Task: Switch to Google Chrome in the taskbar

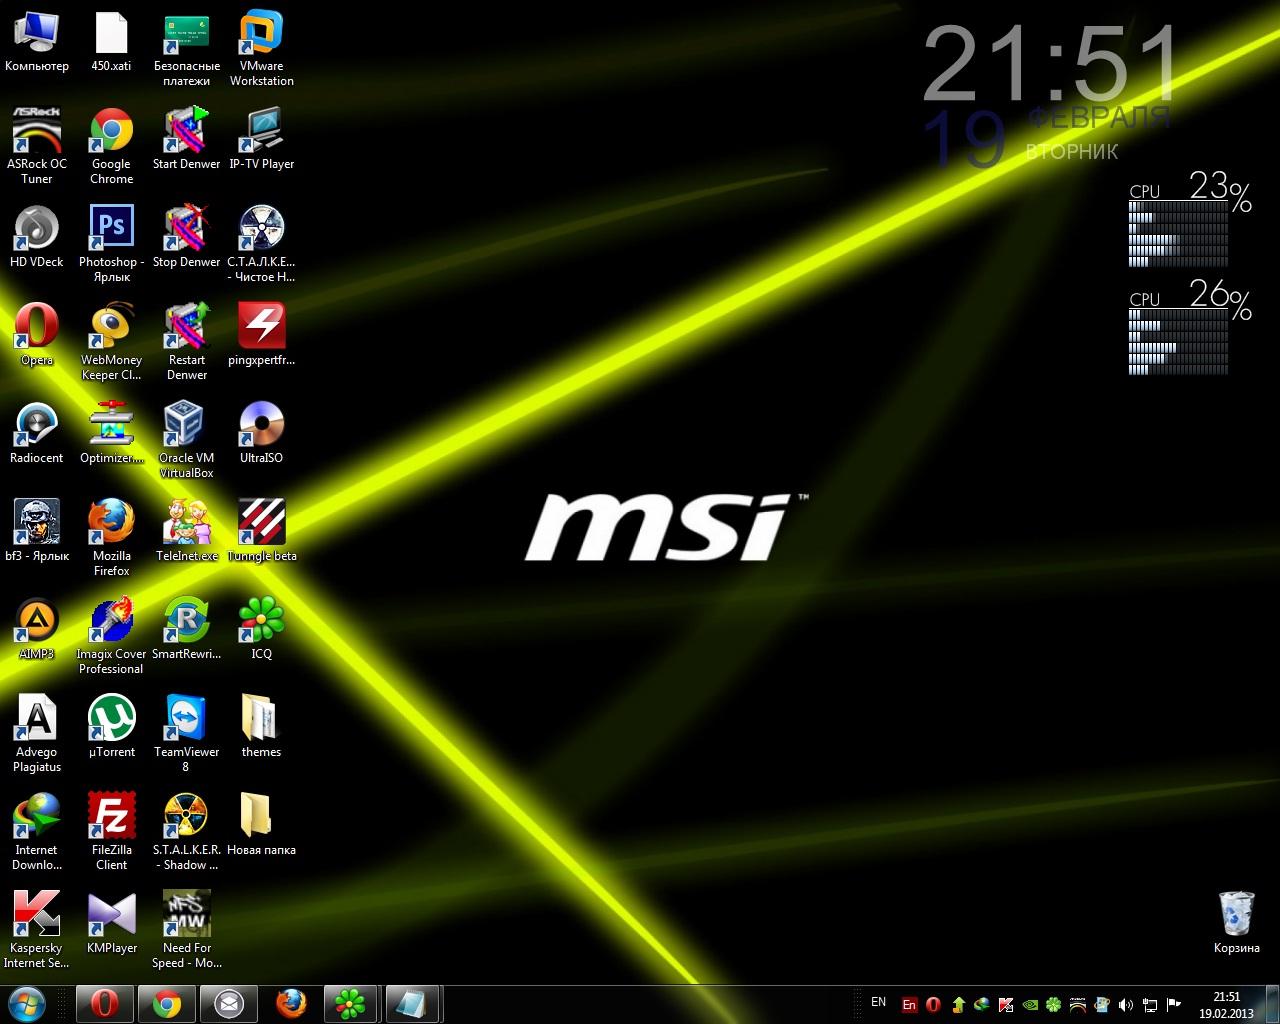Action: click(x=166, y=1004)
